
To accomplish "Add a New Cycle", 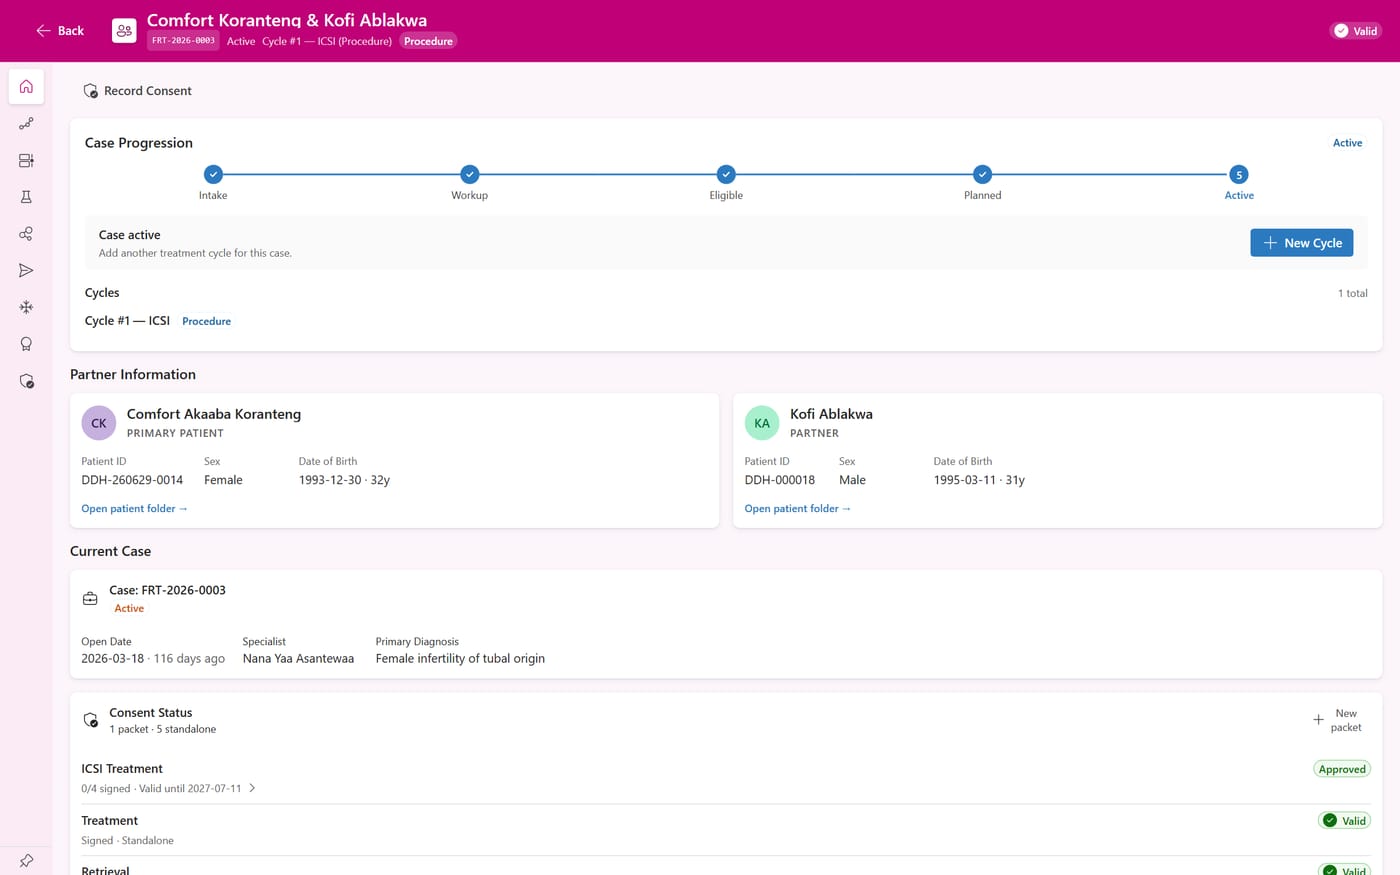I will tap(1301, 243).
